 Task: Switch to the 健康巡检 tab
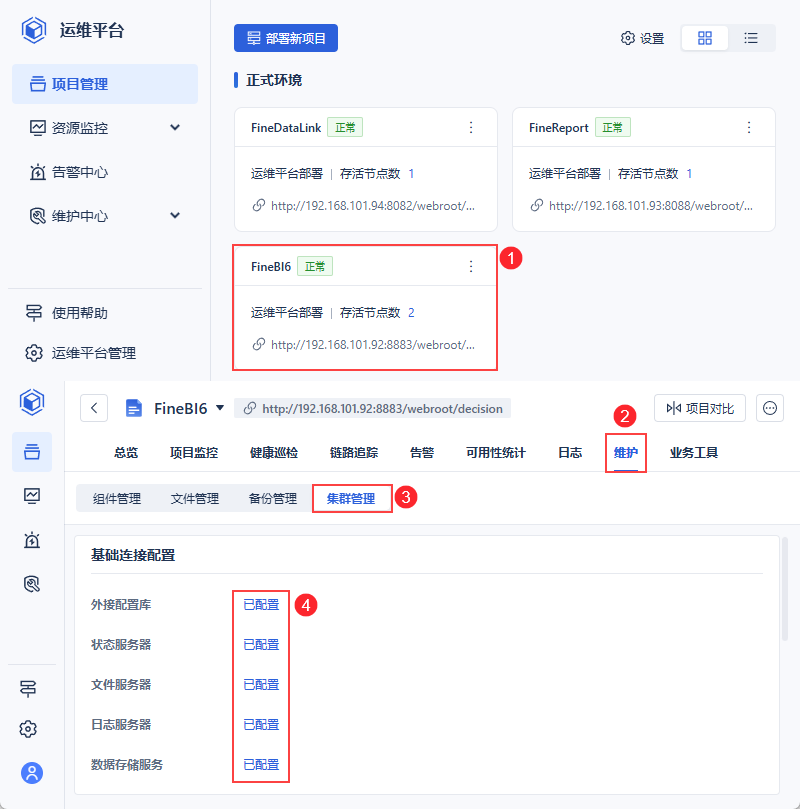pos(274,452)
